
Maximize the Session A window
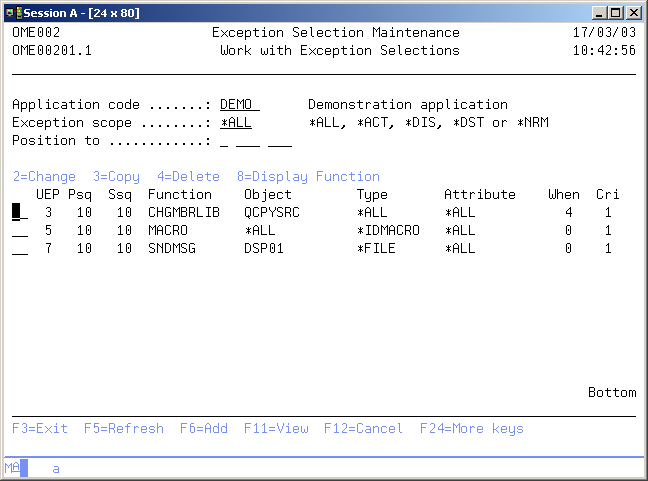coord(617,12)
